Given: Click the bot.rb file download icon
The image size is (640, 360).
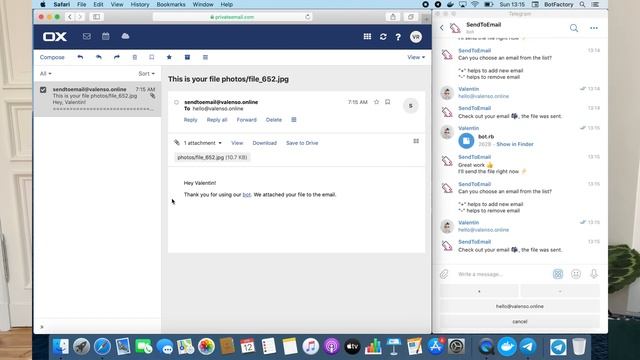Looking at the screenshot, I should 466,140.
